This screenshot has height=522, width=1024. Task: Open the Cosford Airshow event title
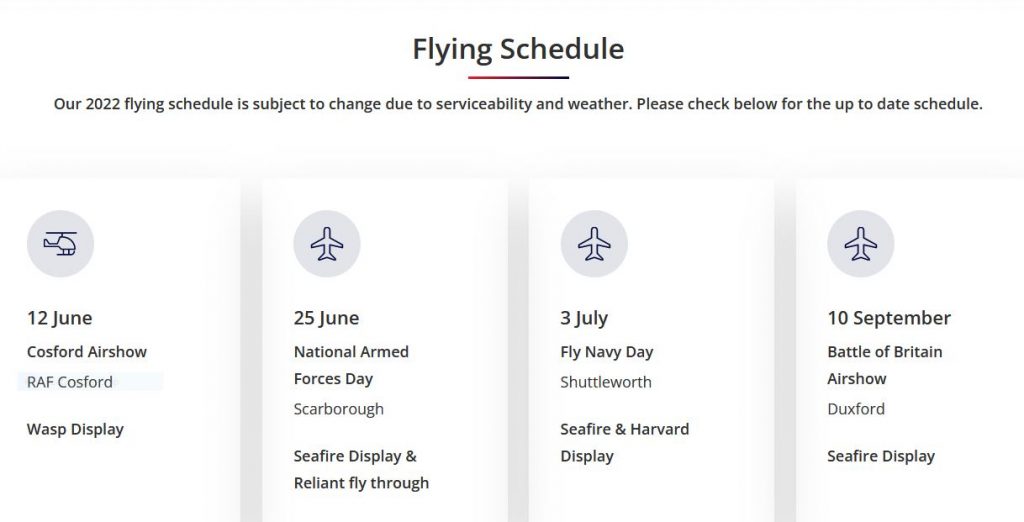[x=87, y=351]
